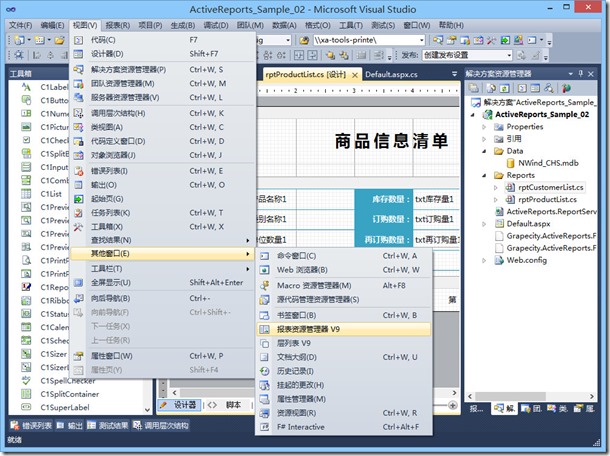Pin the 解决方案资源管理器 panel
Screen dimensions: 610x456
coord(581,73)
